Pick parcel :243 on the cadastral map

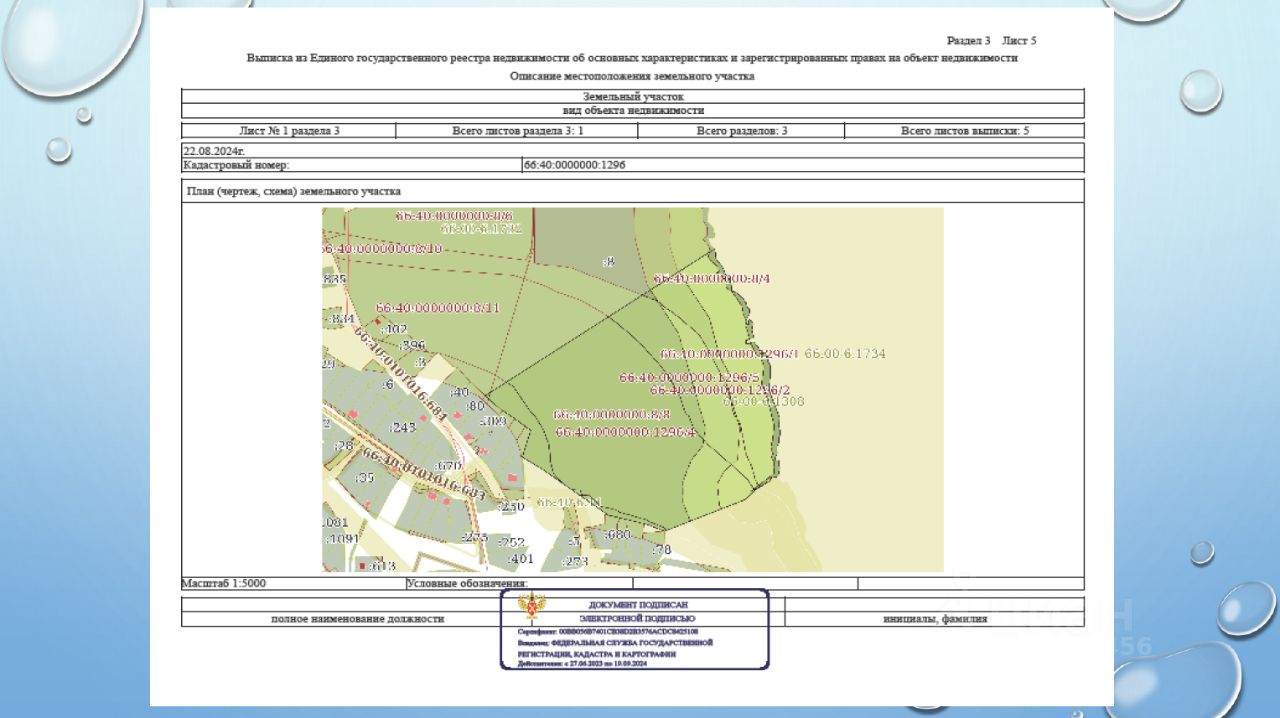tap(402, 427)
